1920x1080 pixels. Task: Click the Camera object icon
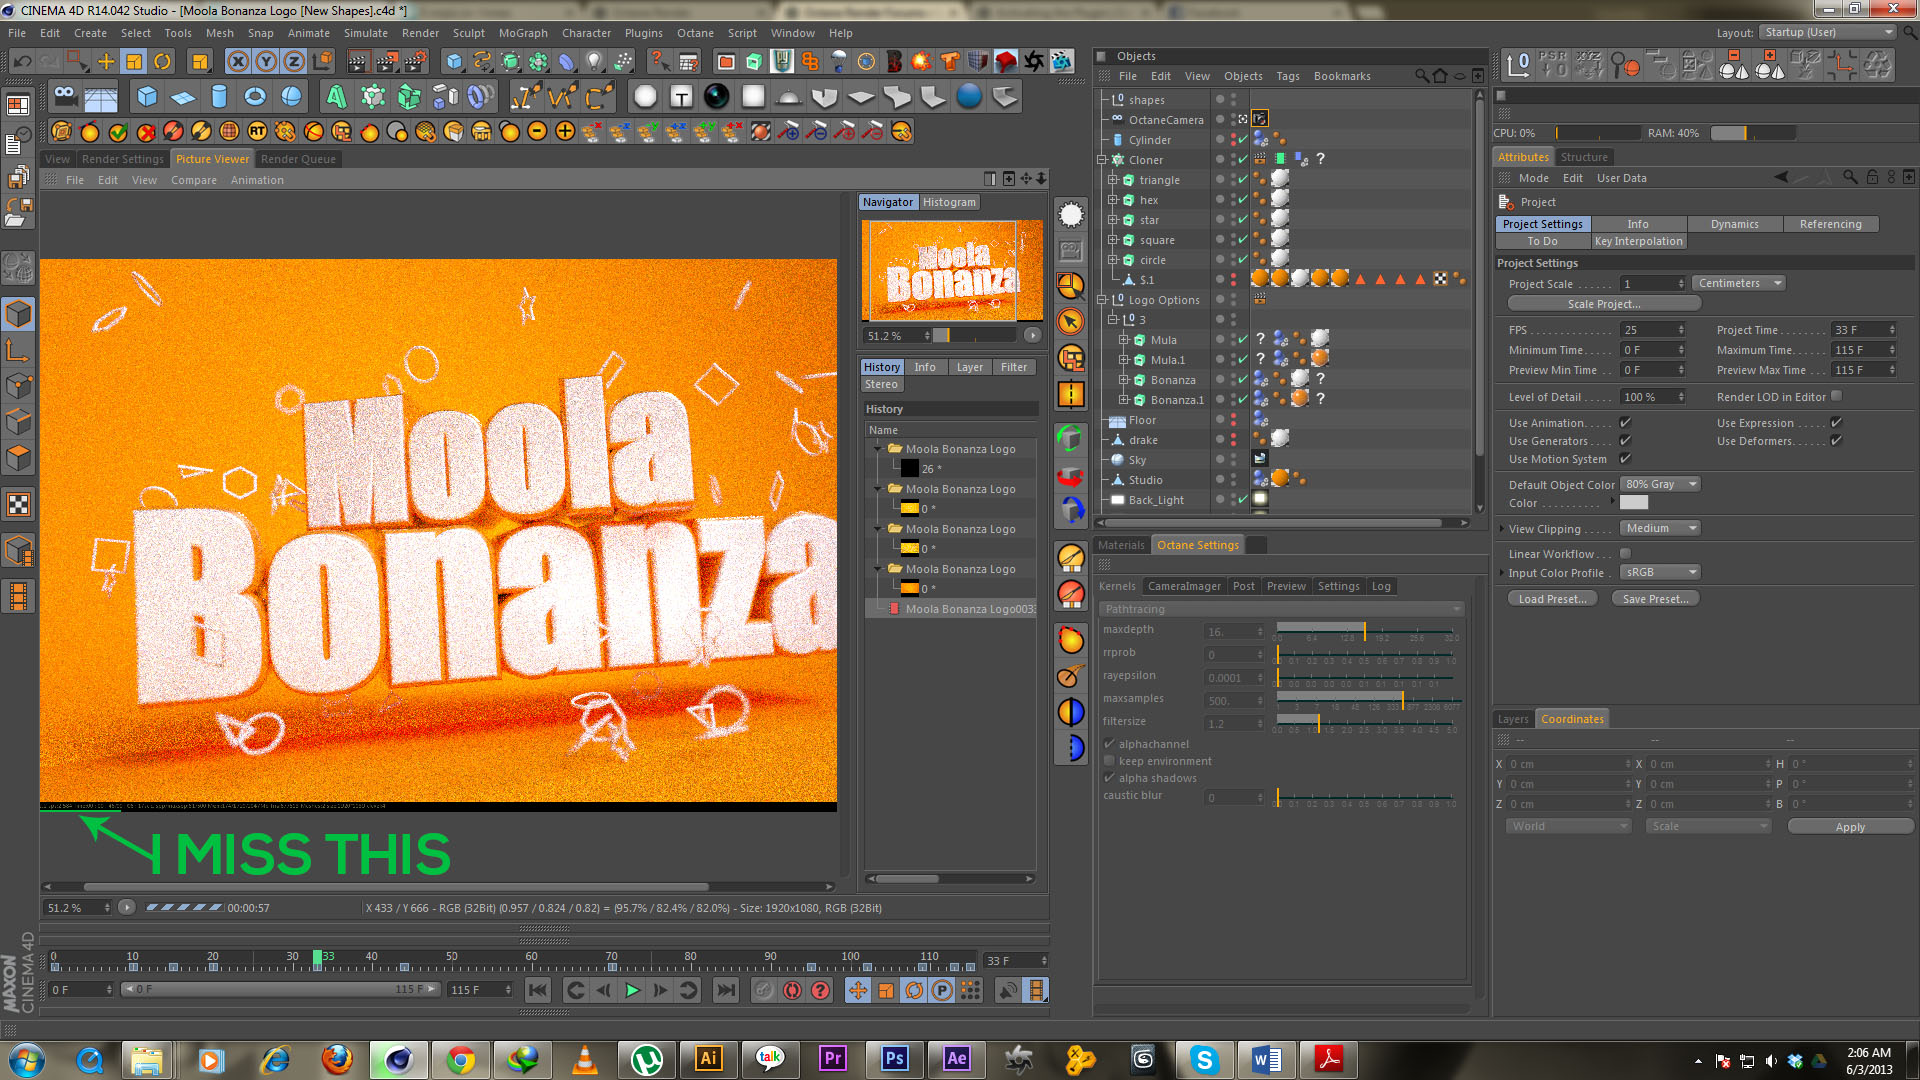pyautogui.click(x=65, y=97)
